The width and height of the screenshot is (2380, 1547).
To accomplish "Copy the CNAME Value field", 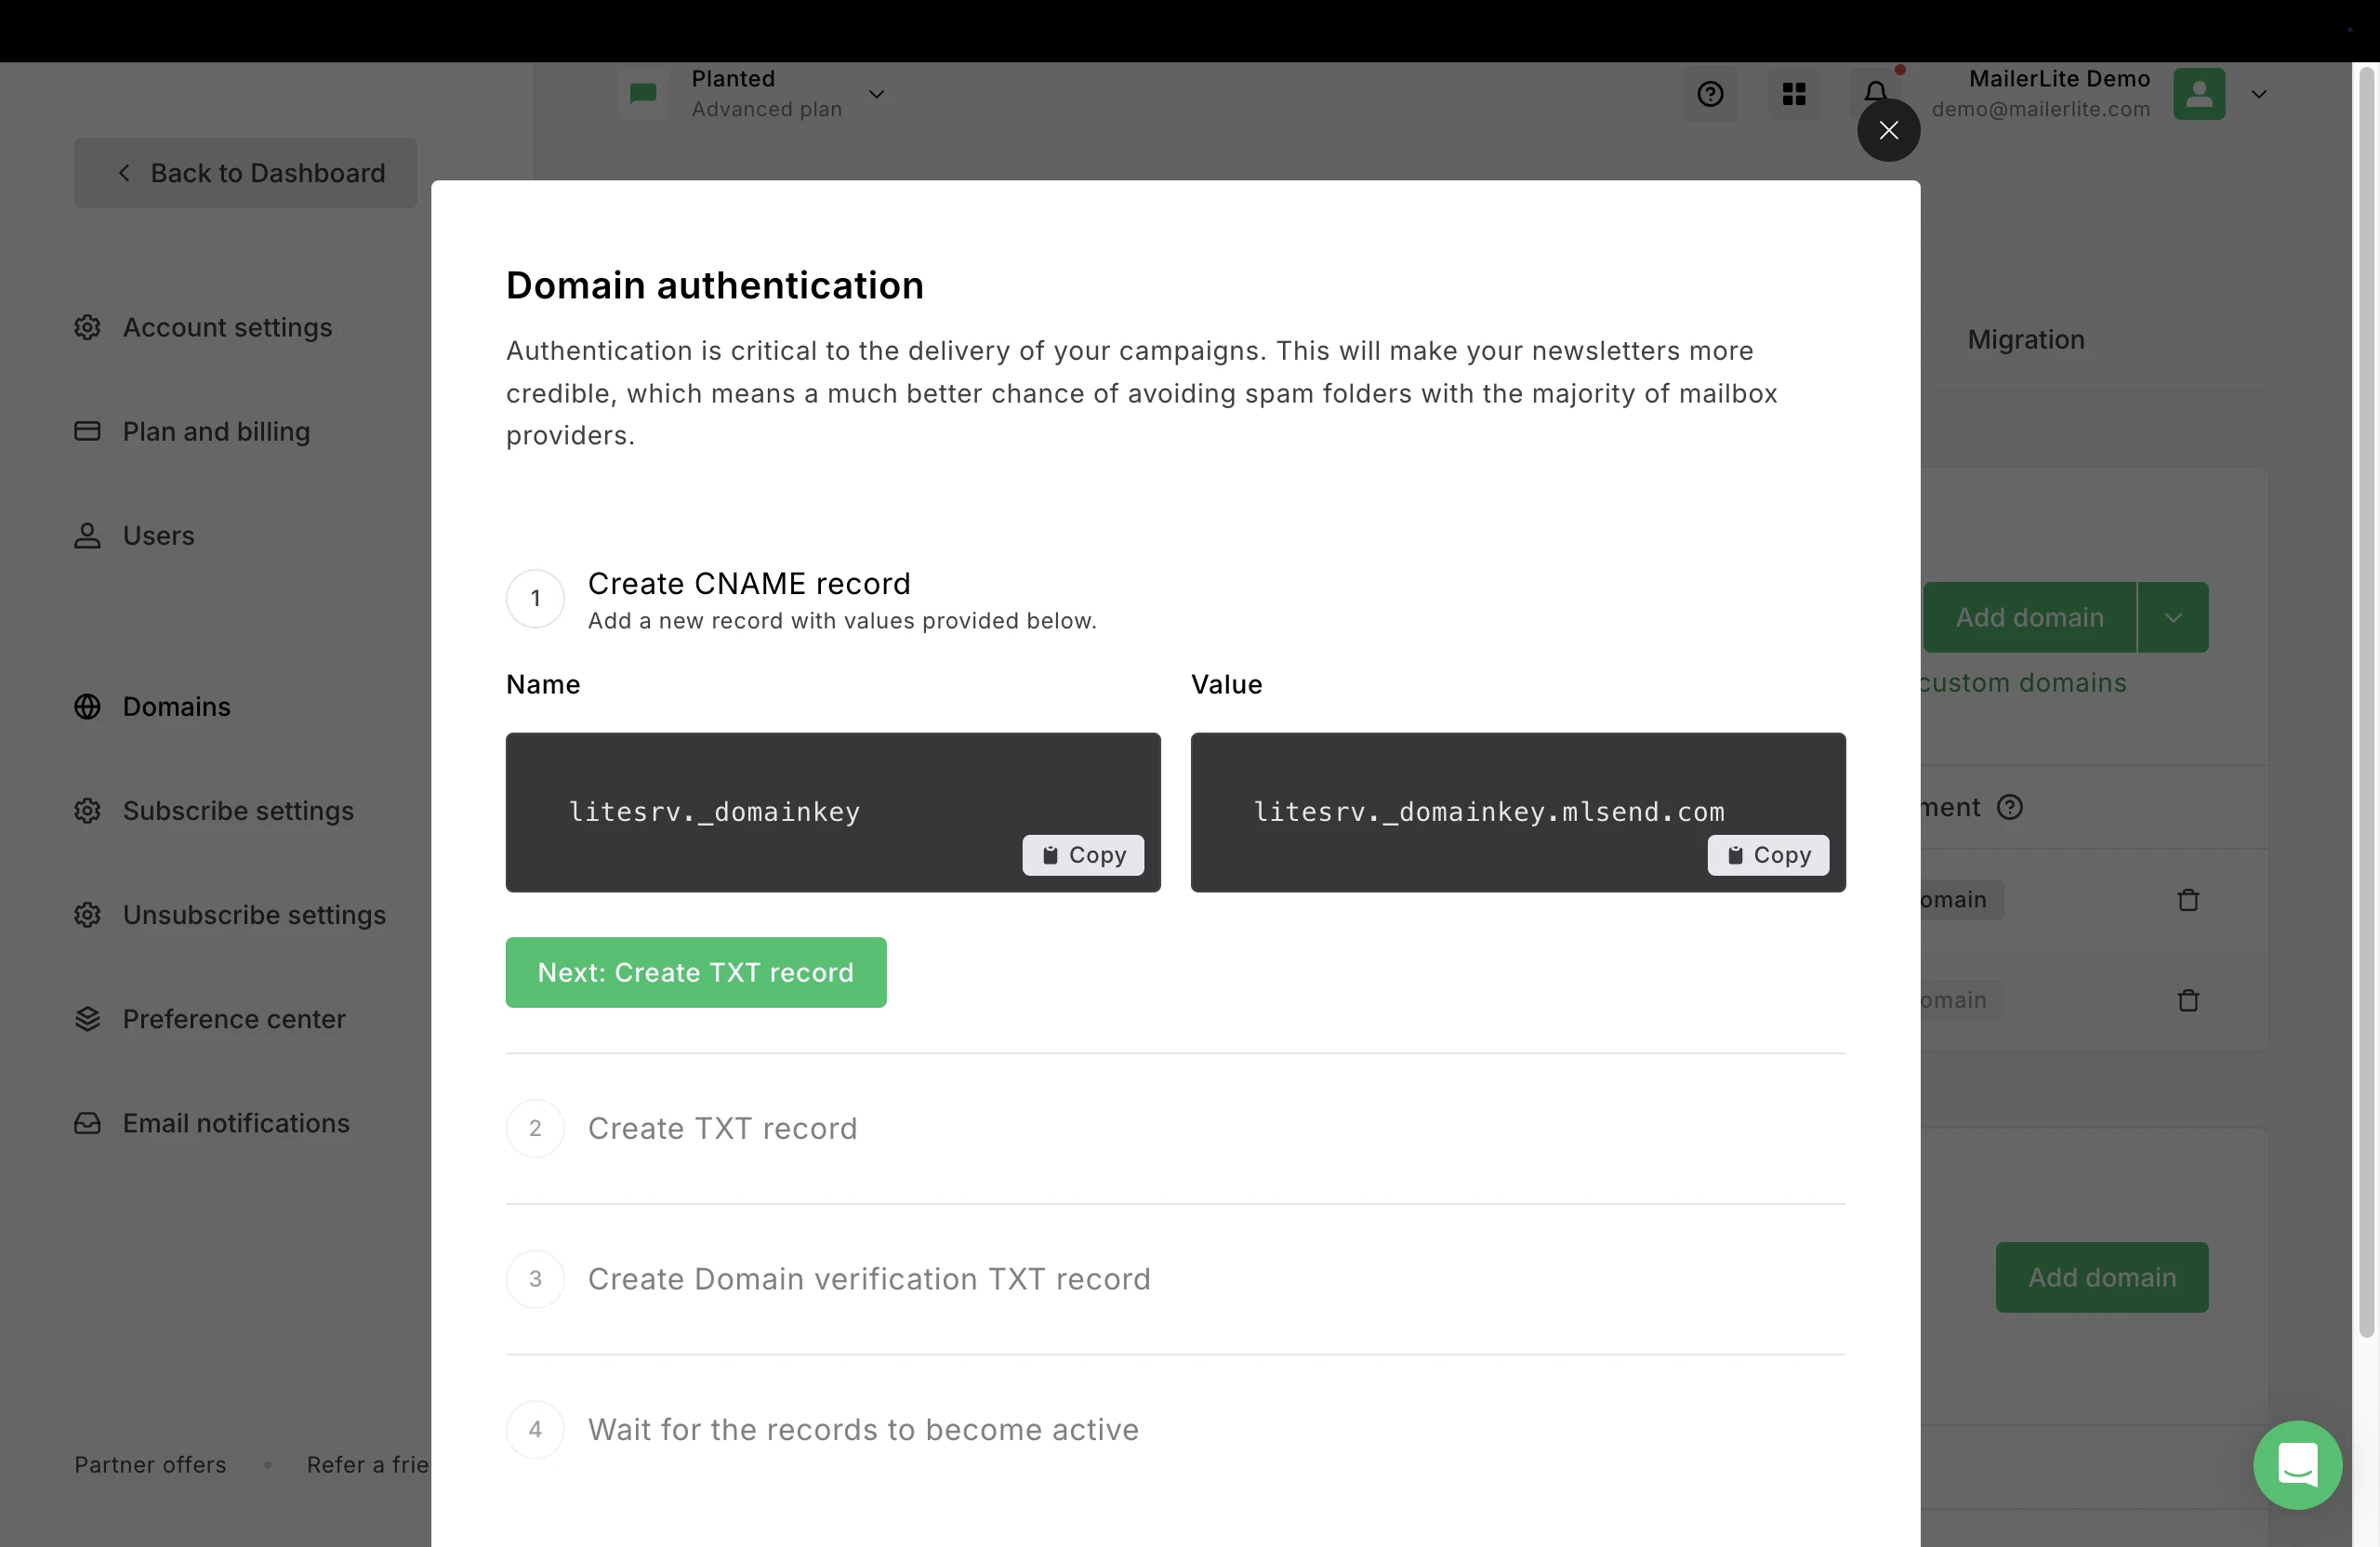I will (x=1768, y=855).
